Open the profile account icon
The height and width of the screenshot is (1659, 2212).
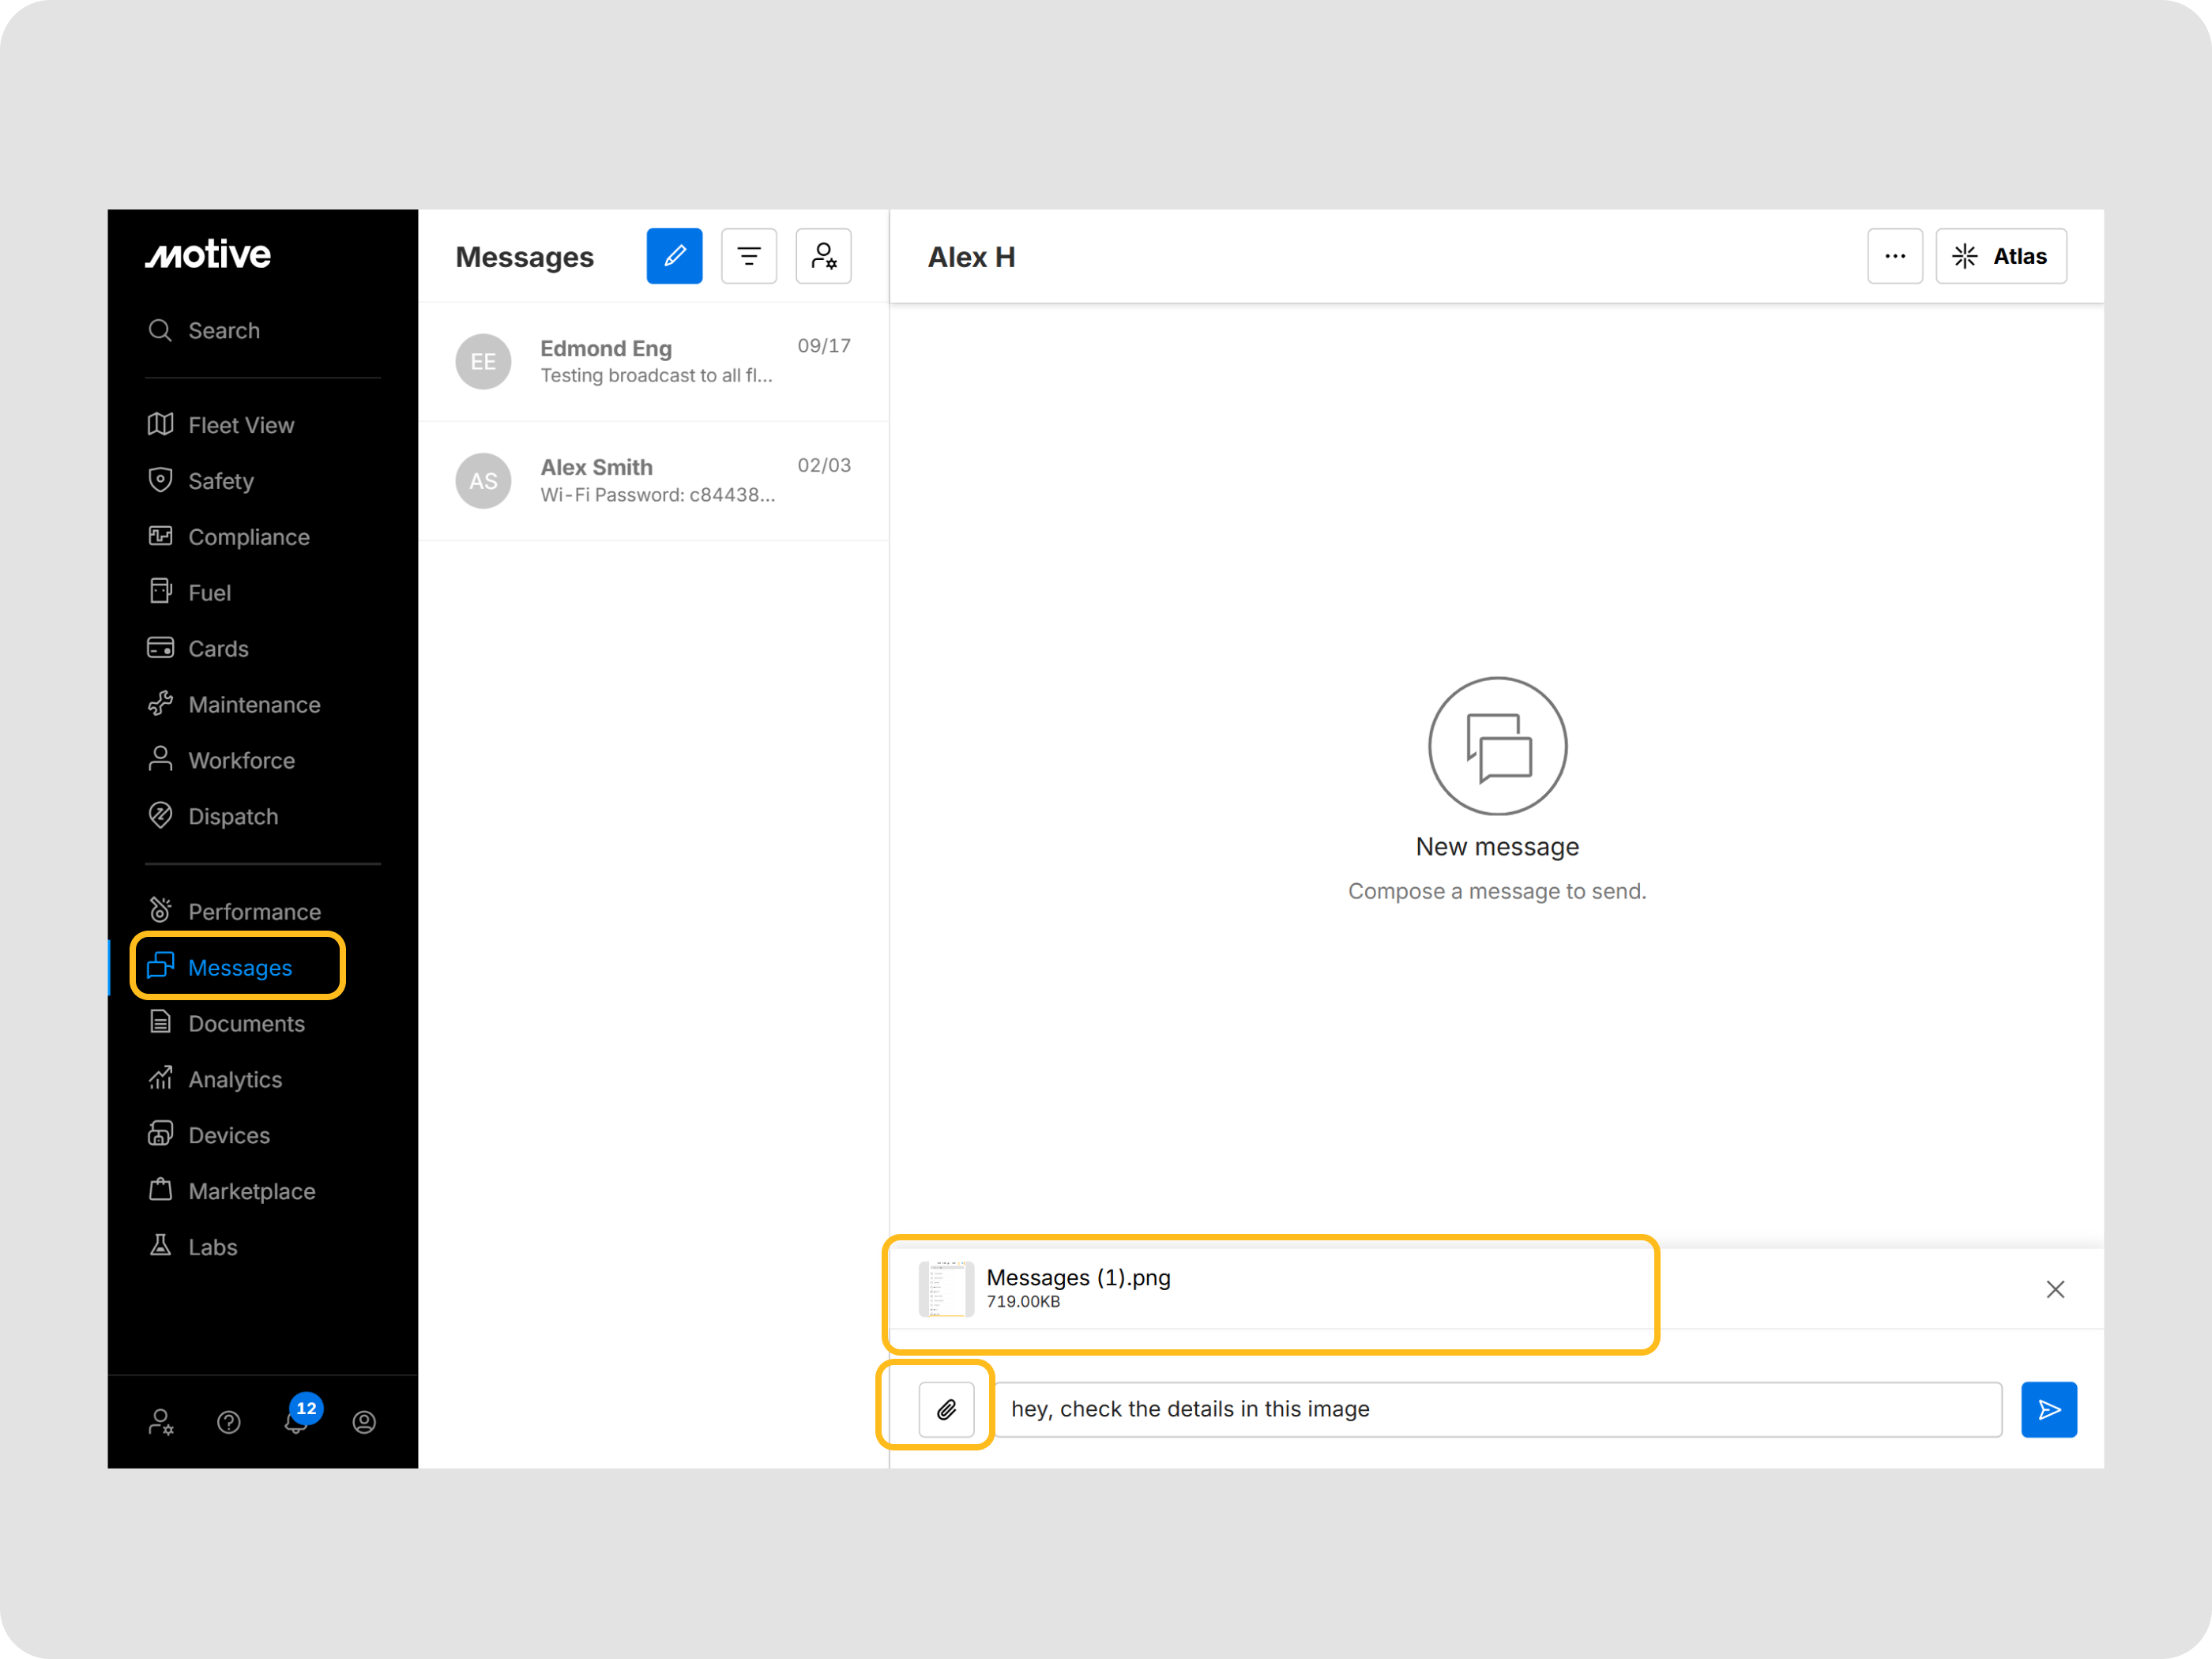point(364,1422)
